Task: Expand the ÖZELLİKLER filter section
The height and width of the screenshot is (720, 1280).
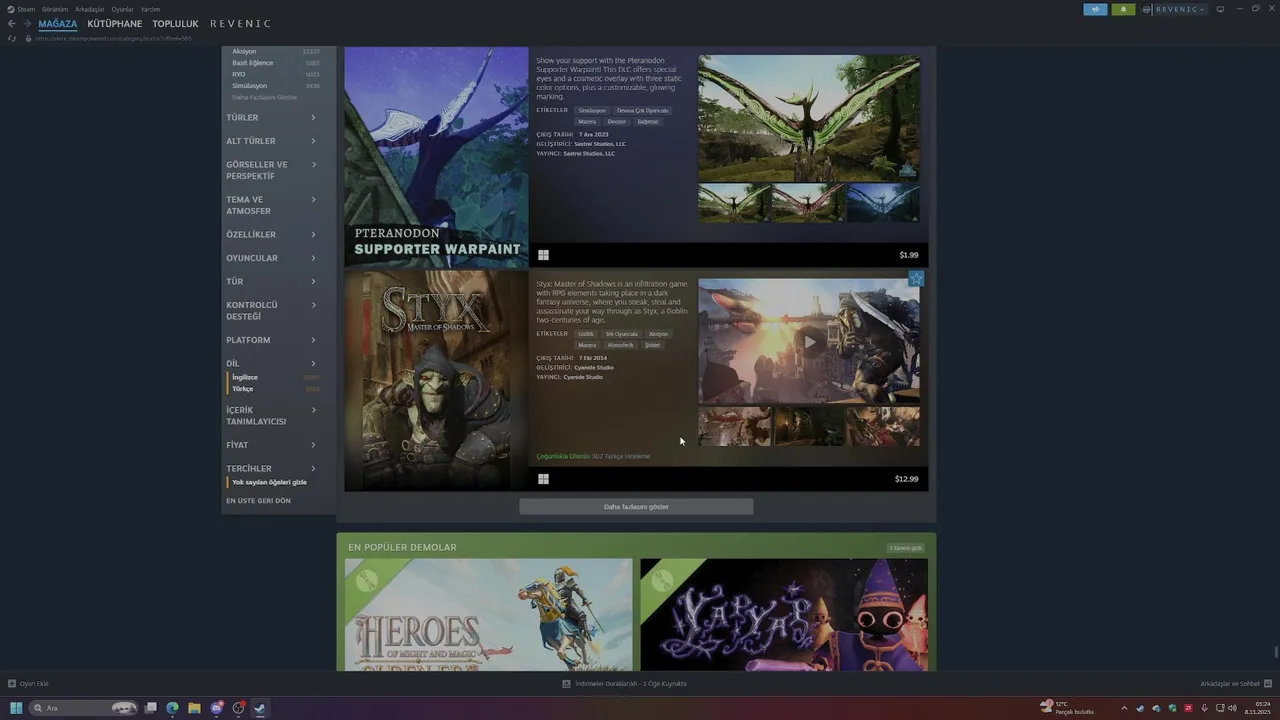Action: pyautogui.click(x=271, y=234)
